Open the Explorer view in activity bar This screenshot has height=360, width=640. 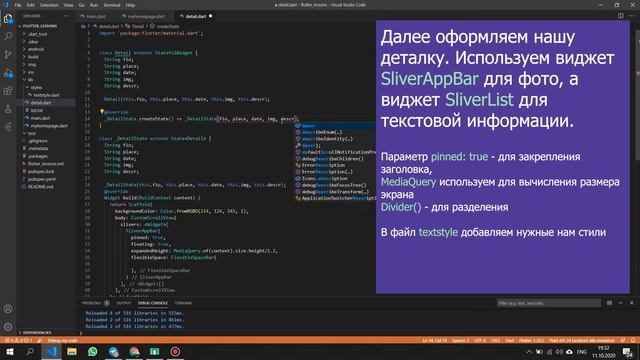coord(8,19)
